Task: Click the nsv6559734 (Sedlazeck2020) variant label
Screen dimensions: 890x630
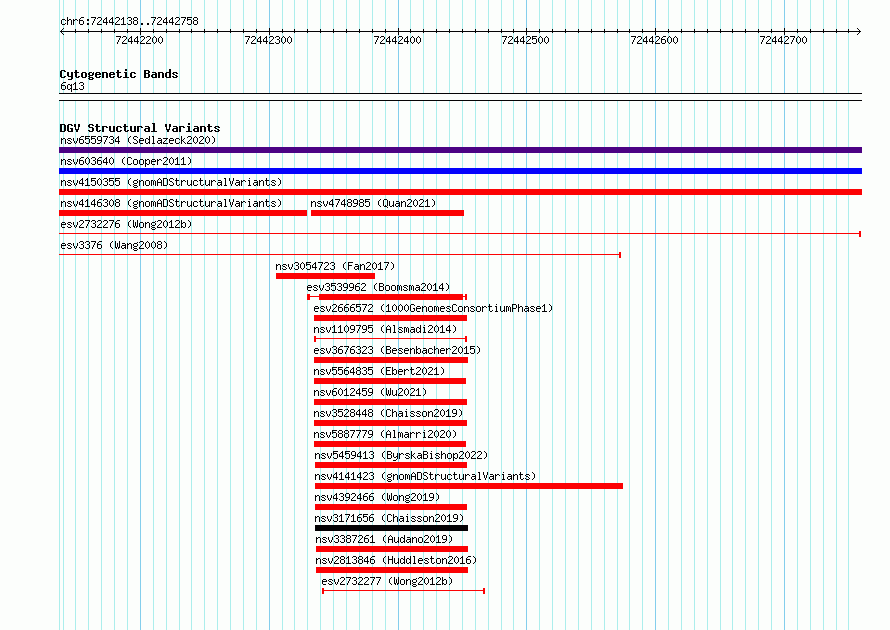Action: pyautogui.click(x=138, y=140)
